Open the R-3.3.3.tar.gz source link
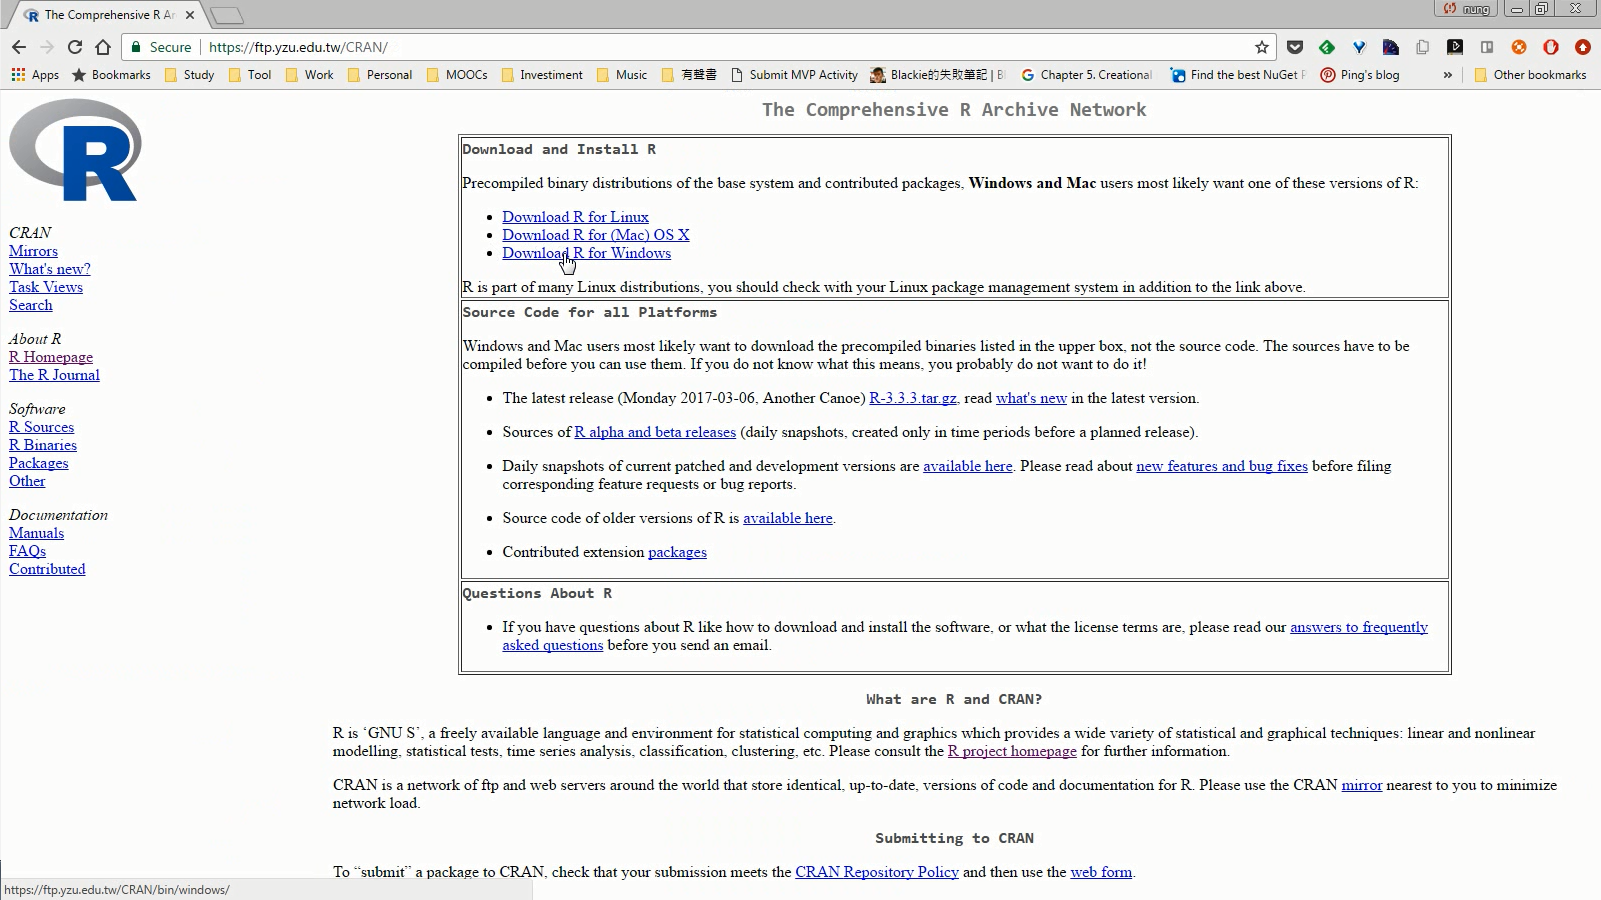Screen dimensions: 1601x900 (912, 398)
